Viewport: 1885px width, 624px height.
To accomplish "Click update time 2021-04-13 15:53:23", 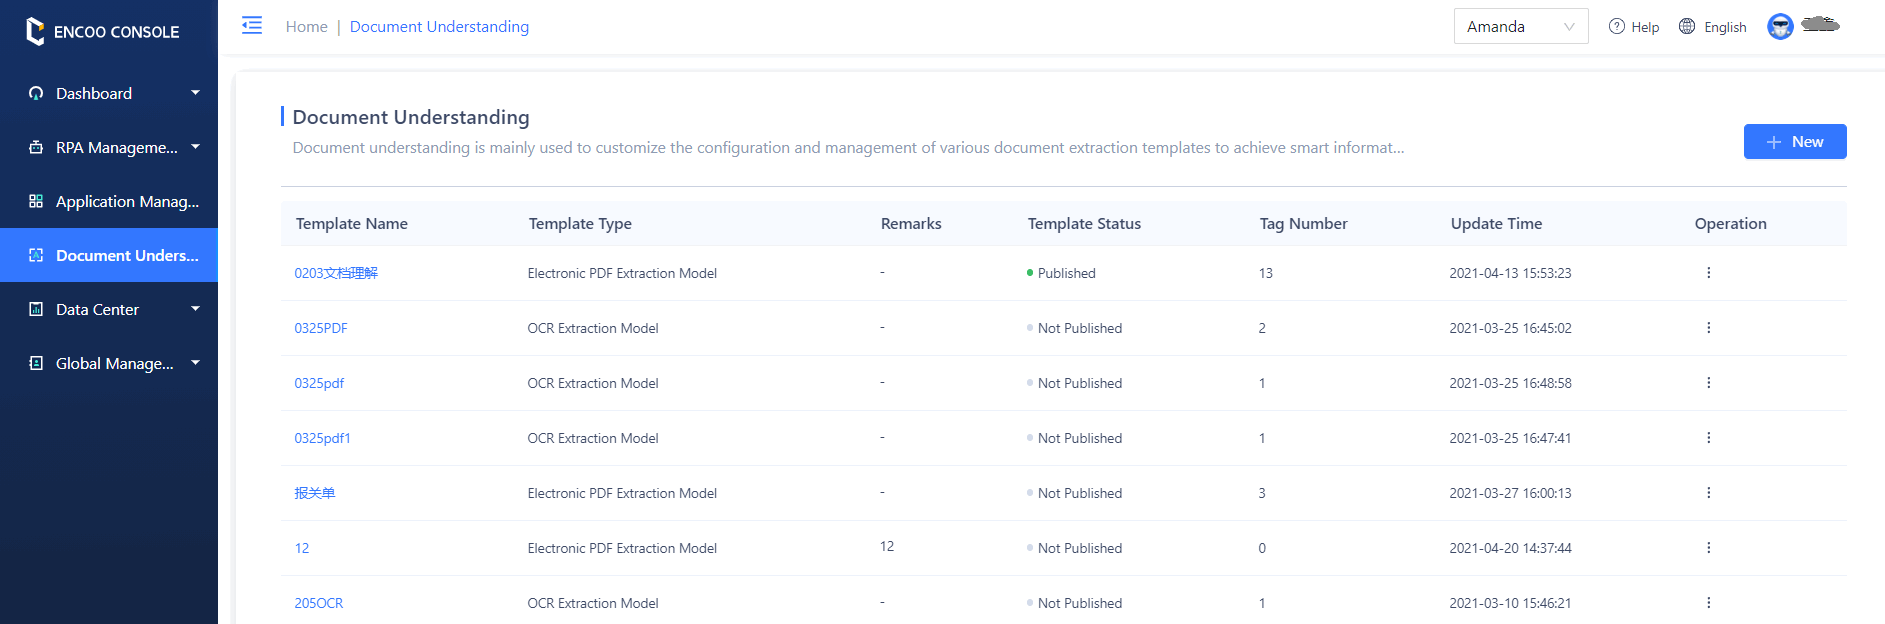I will point(1510,273).
